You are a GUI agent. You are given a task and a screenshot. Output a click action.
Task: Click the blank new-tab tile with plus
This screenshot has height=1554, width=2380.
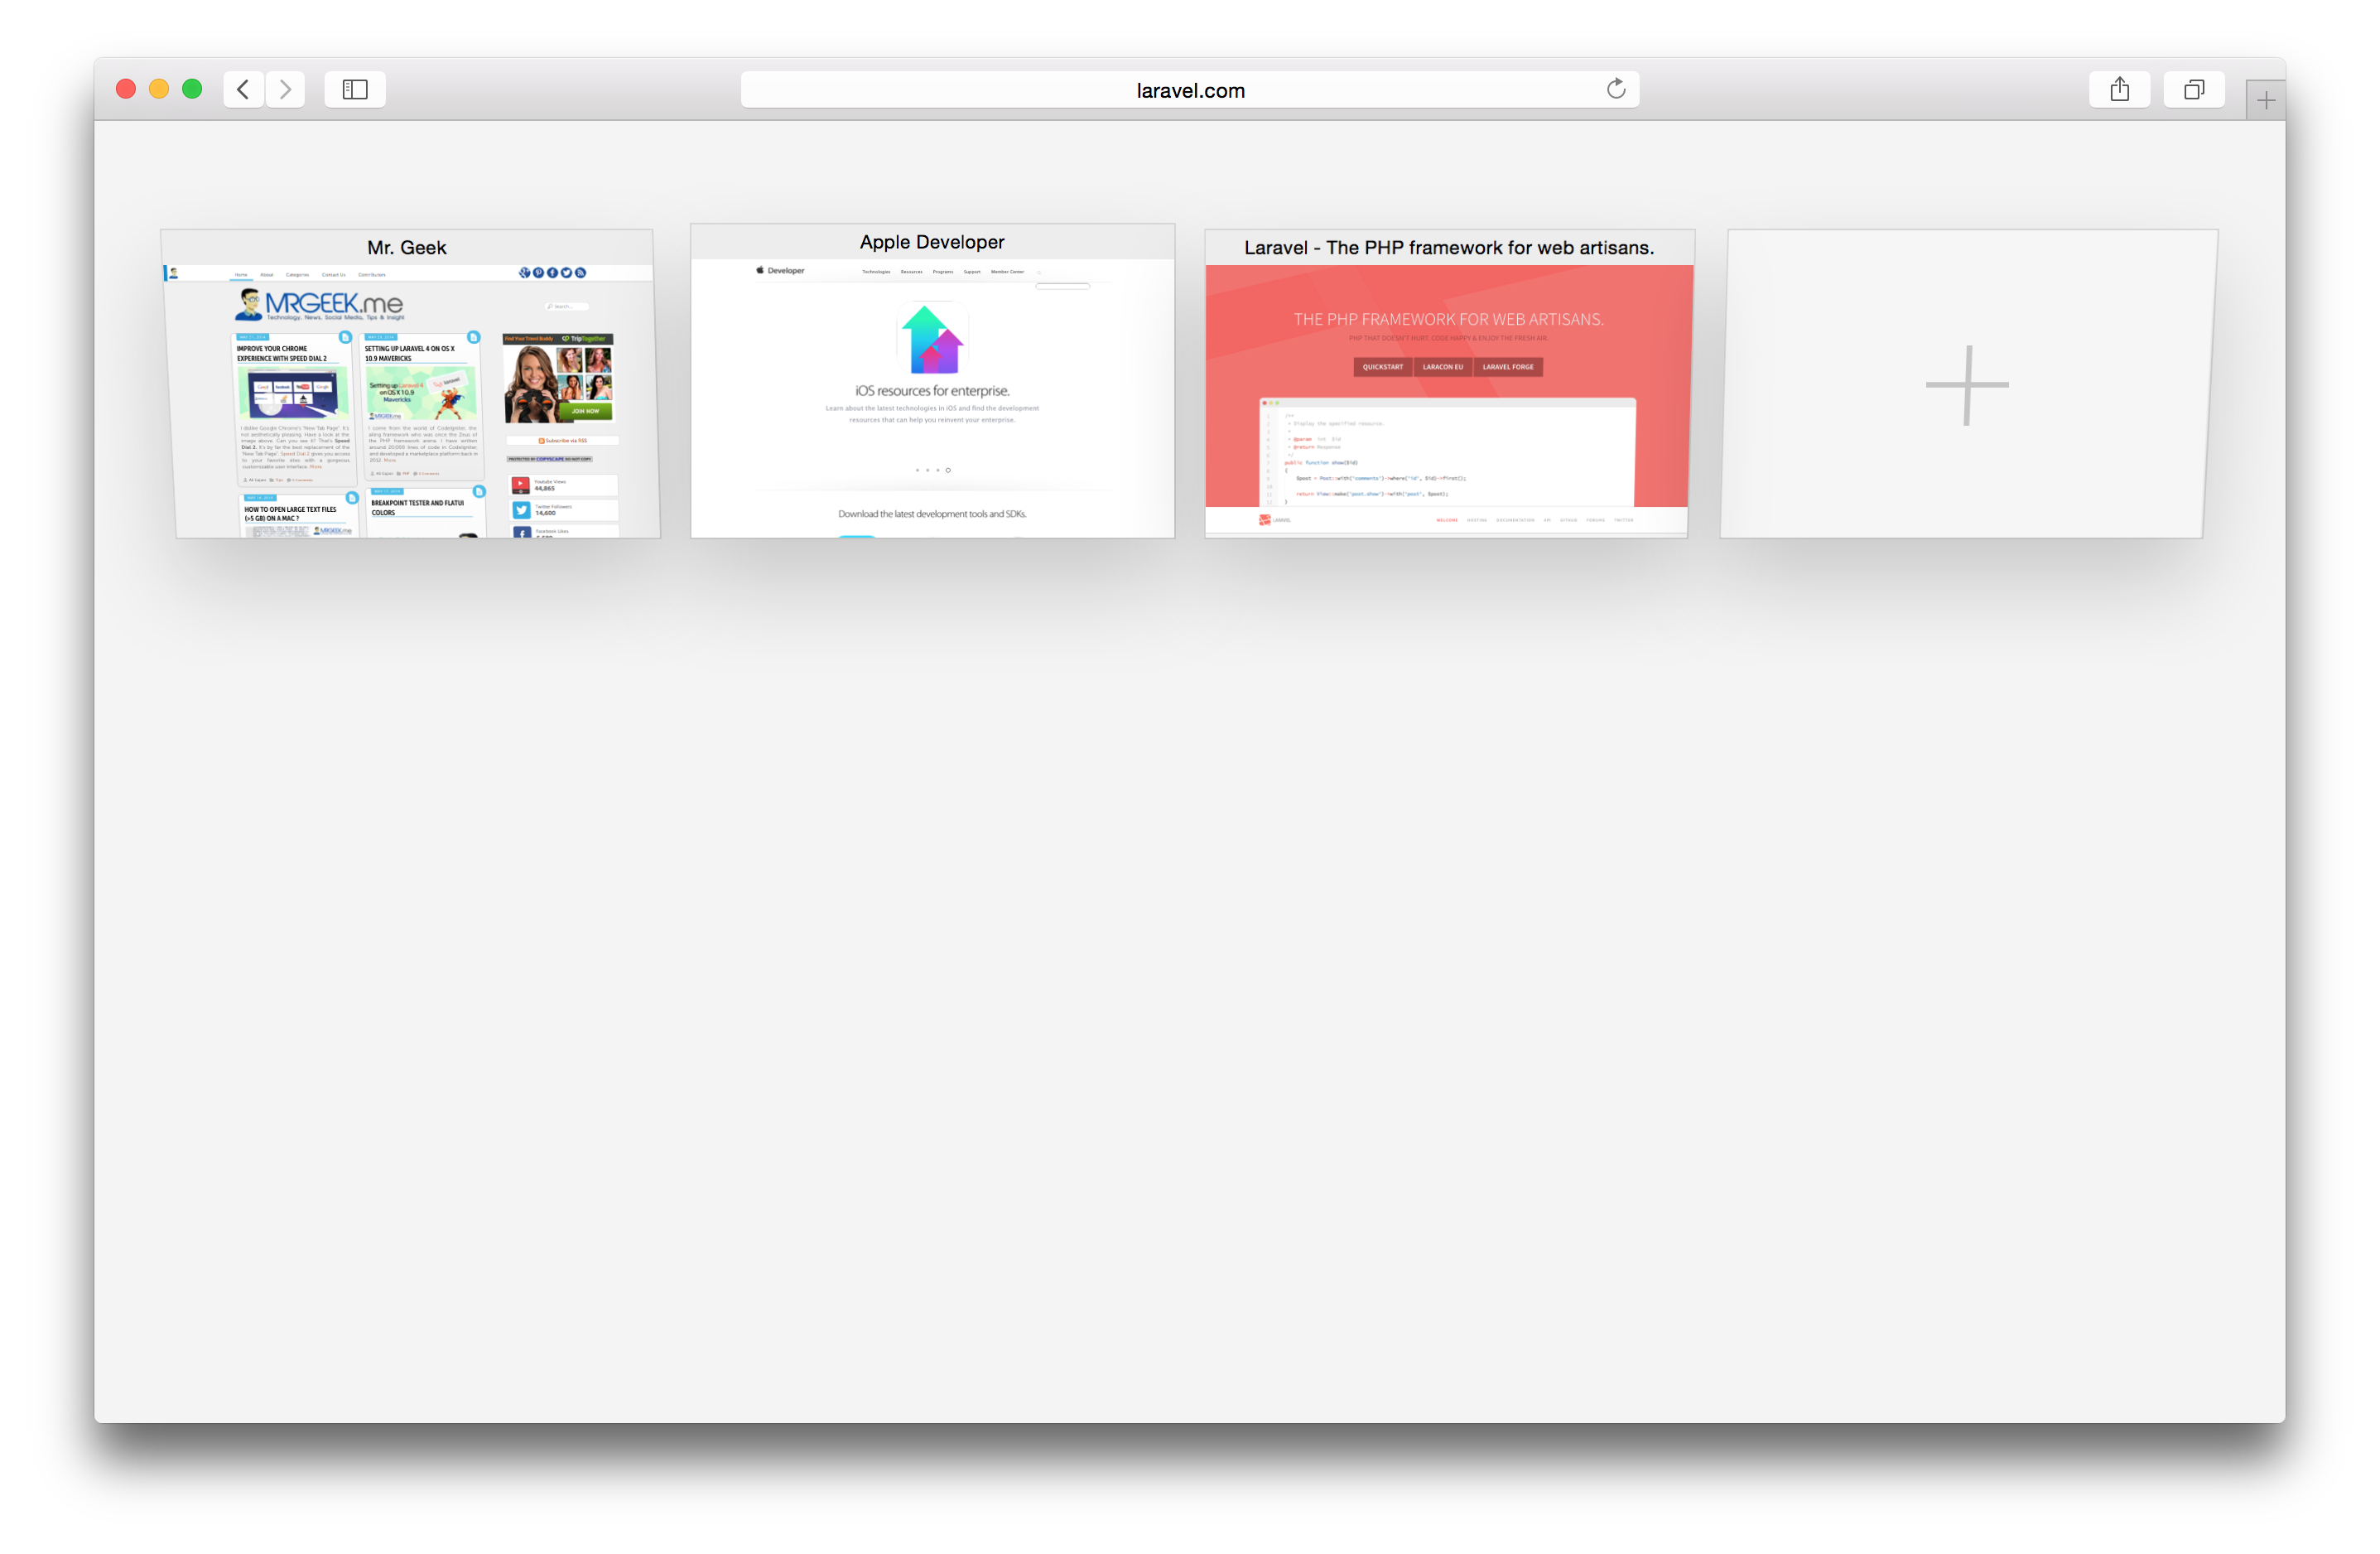1967,384
